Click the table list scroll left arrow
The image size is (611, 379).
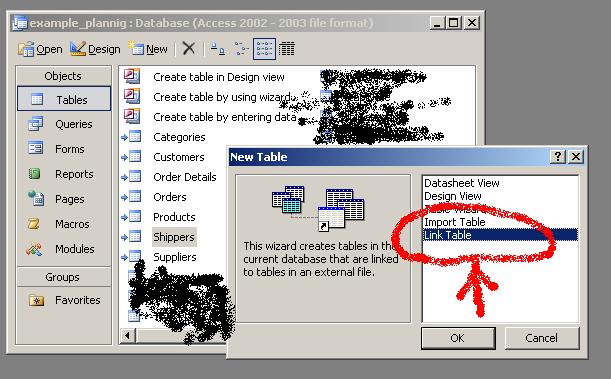[127, 335]
